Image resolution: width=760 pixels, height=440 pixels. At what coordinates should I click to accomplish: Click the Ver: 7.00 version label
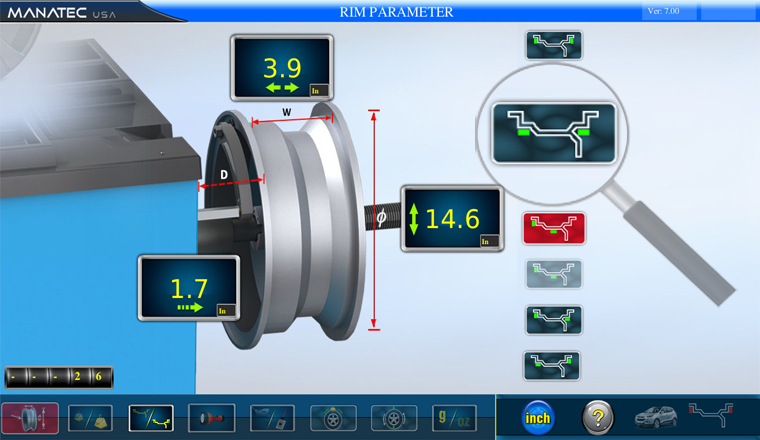click(663, 11)
